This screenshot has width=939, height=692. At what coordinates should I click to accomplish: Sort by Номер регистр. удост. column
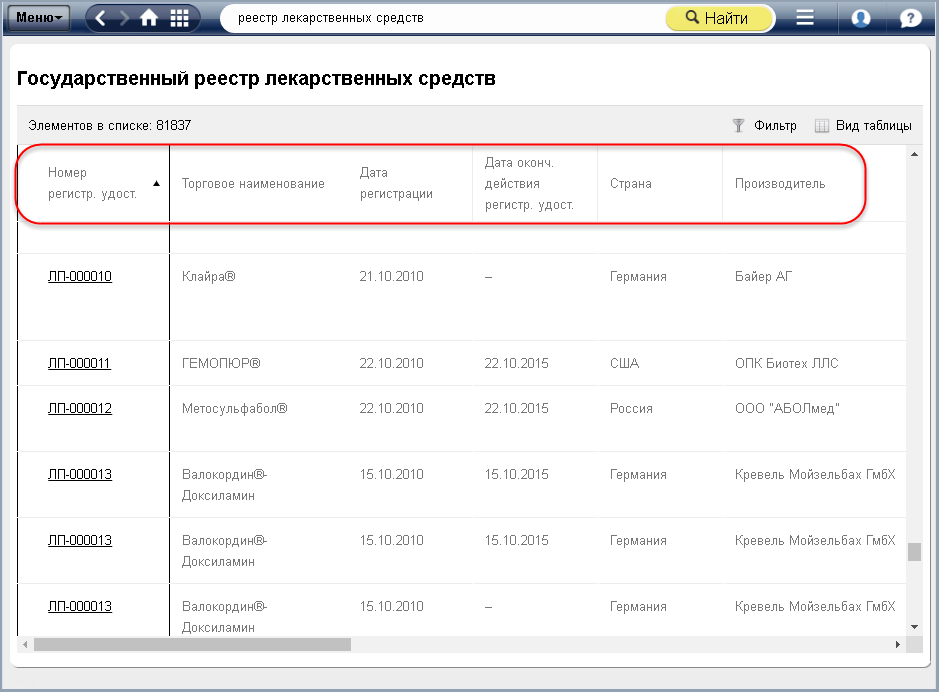(x=93, y=183)
